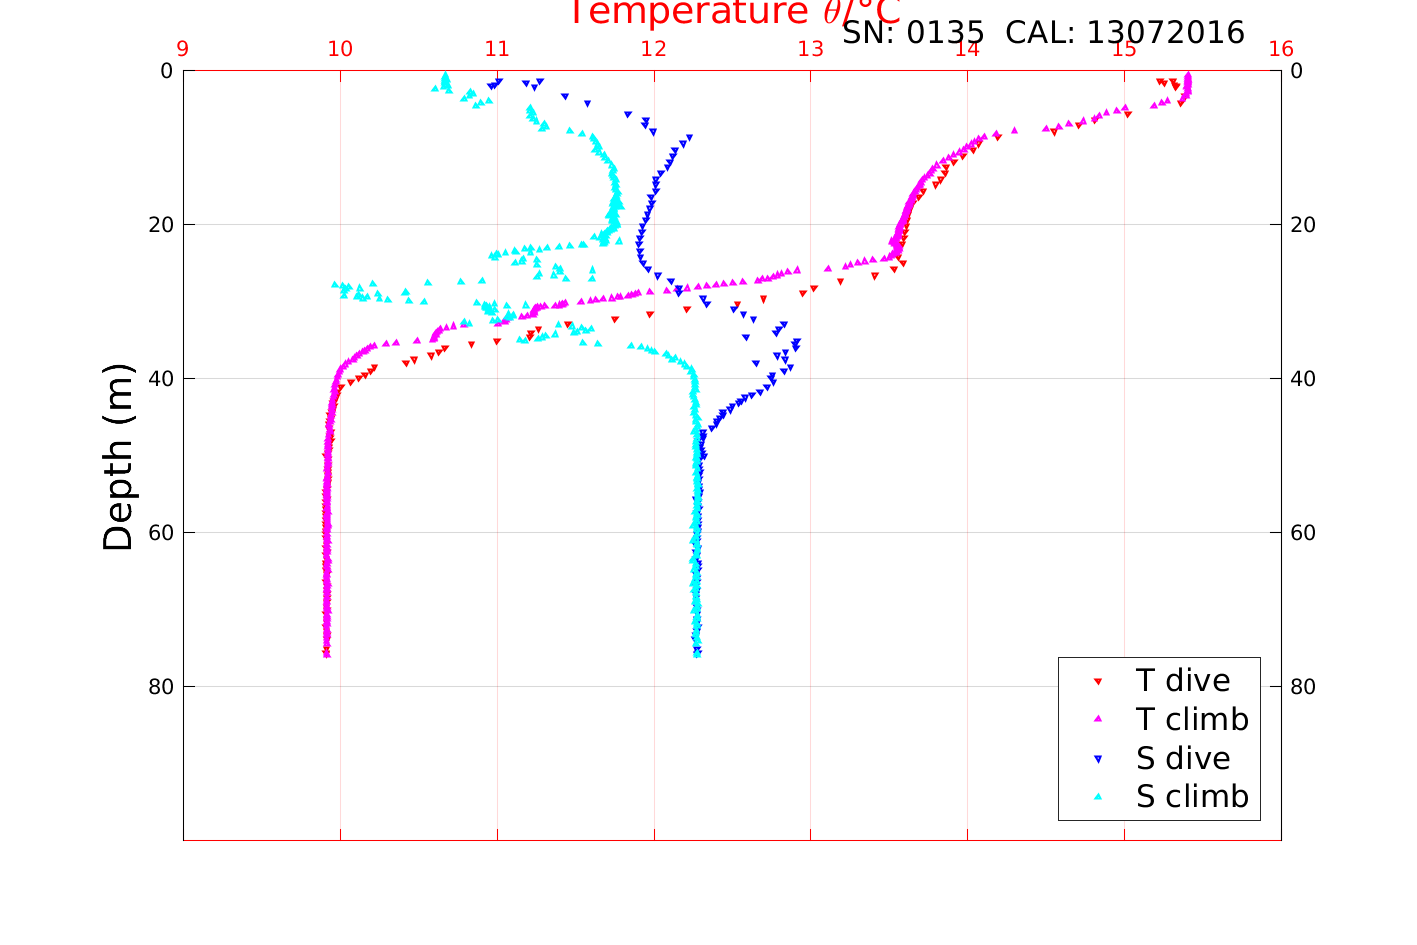This screenshot has width=1417, height=945.
Task: Click depth tick 20 on right axis
Action: pos(1303,225)
